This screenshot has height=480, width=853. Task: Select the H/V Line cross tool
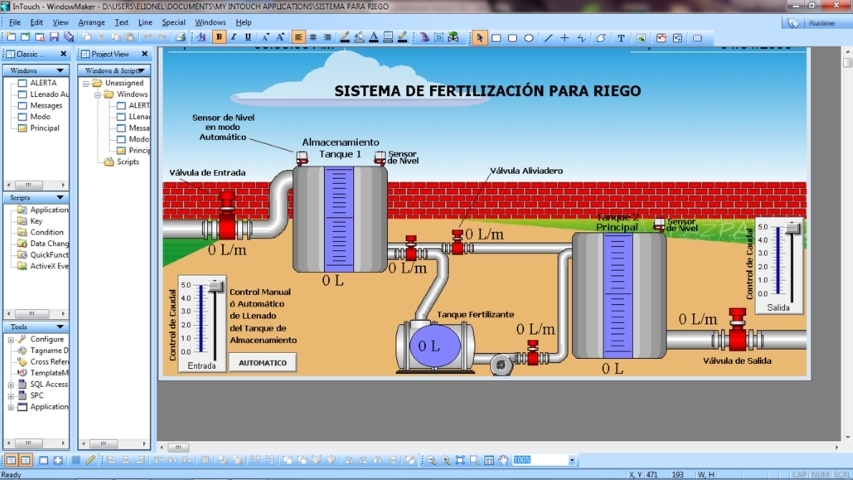coord(565,38)
